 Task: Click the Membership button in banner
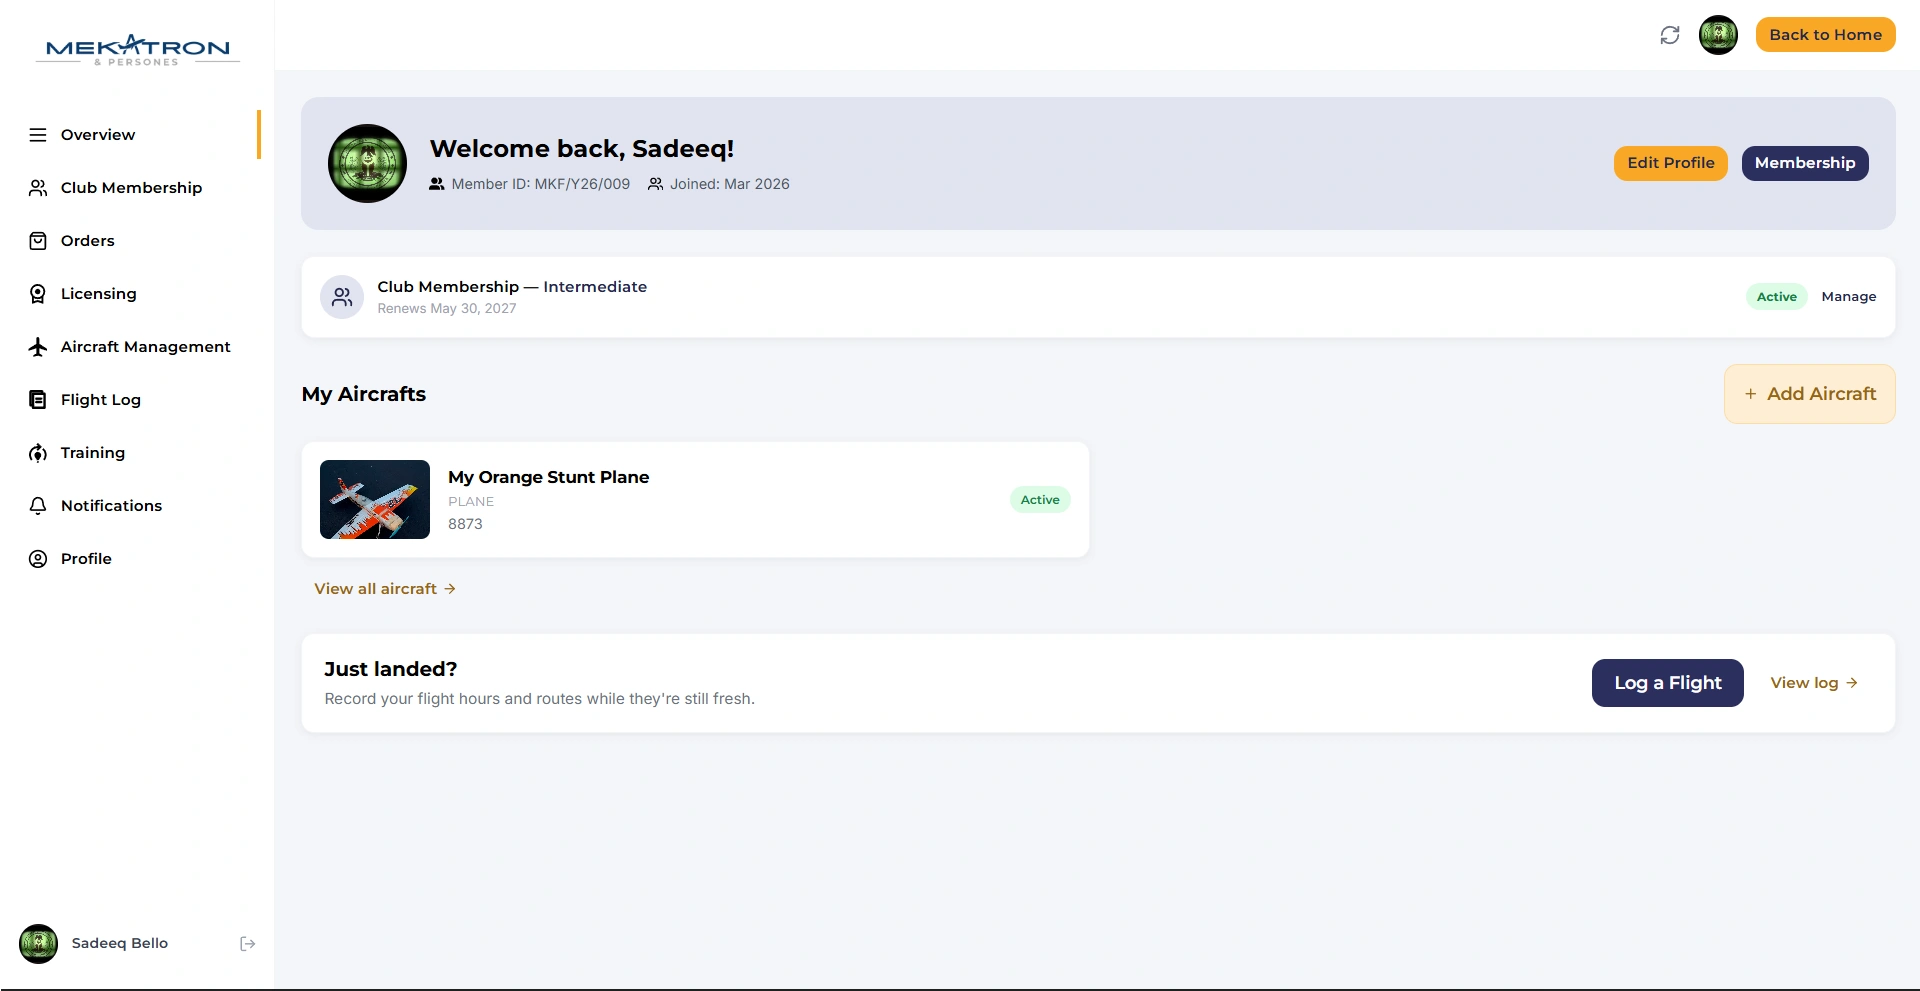1804,163
